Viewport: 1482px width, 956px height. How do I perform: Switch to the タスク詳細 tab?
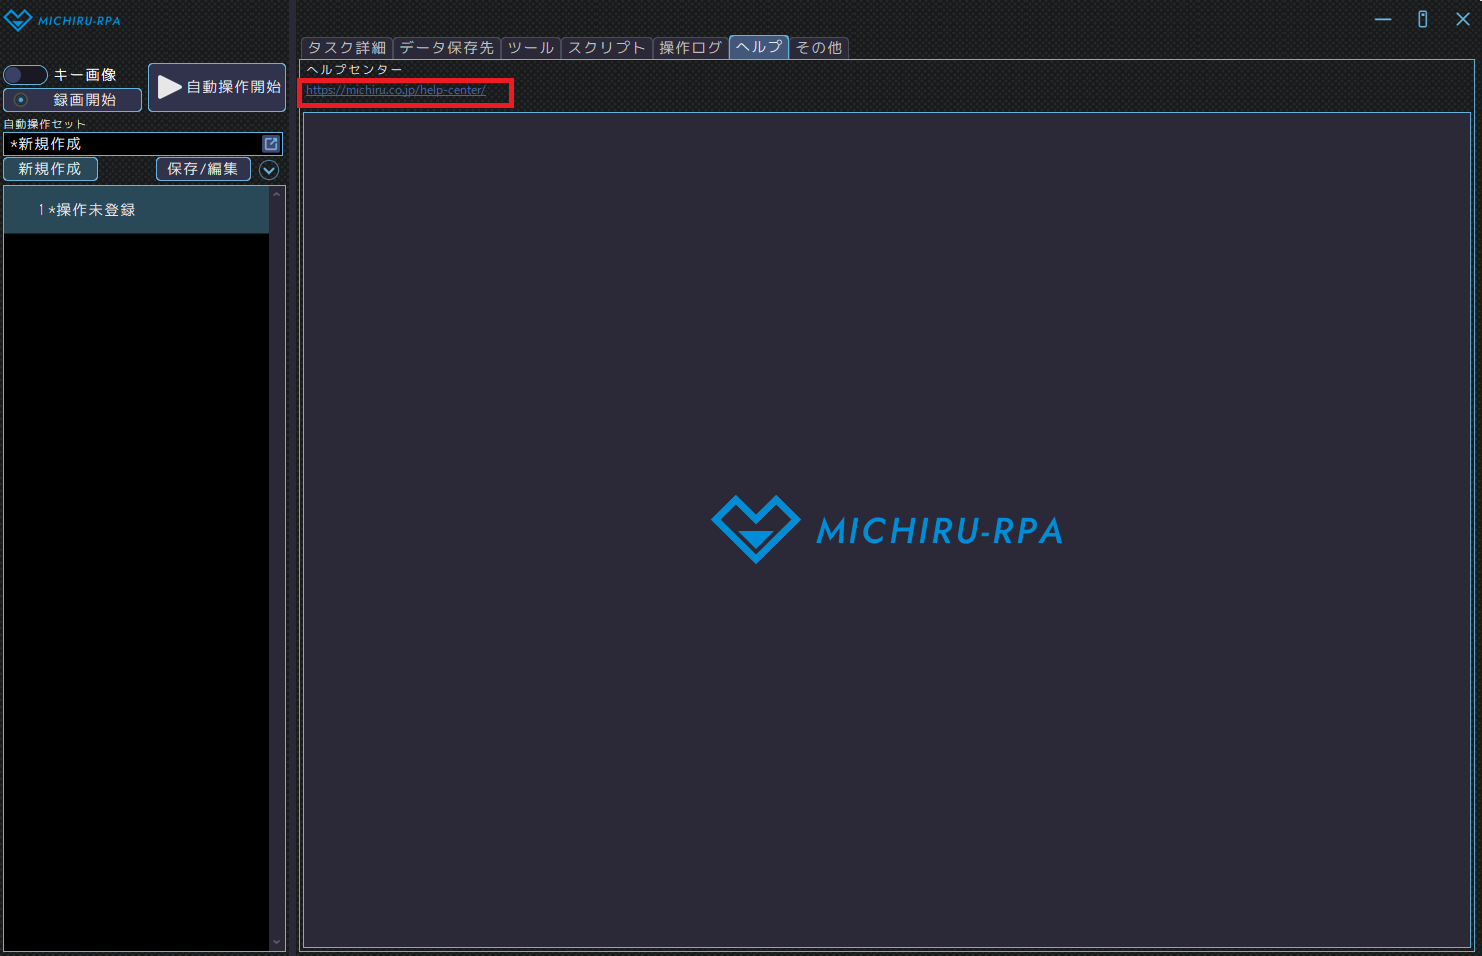click(346, 48)
